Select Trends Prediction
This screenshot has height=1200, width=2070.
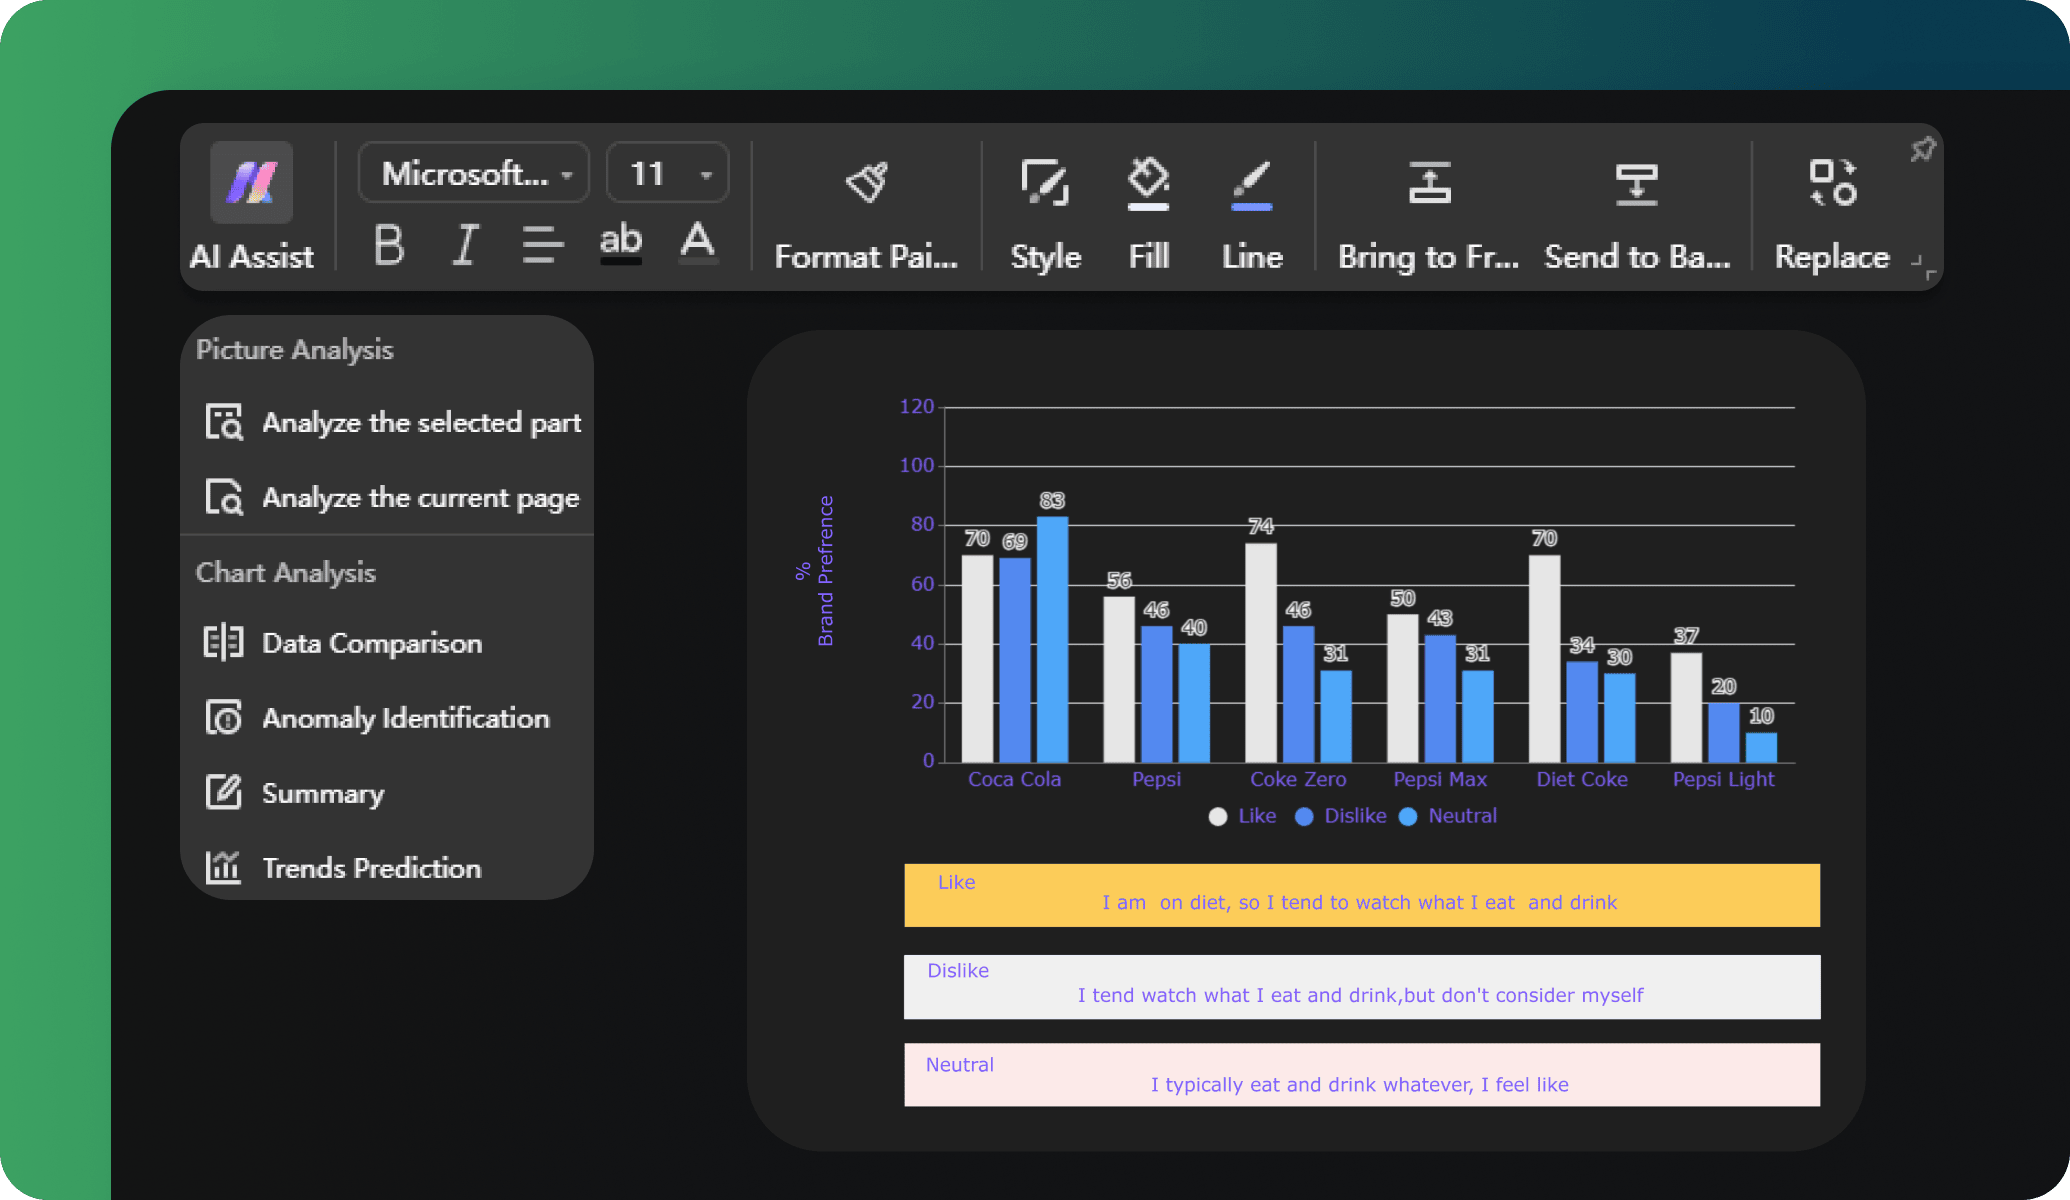342,868
